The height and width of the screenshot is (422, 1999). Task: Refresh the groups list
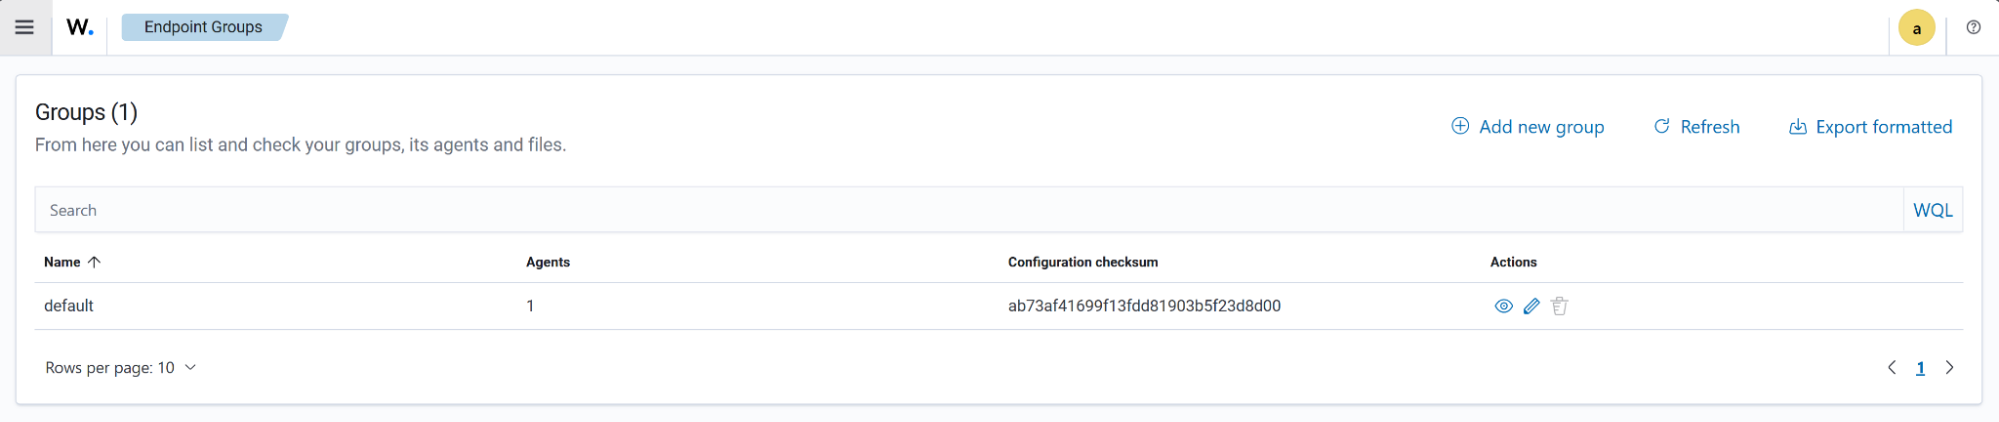(1697, 127)
